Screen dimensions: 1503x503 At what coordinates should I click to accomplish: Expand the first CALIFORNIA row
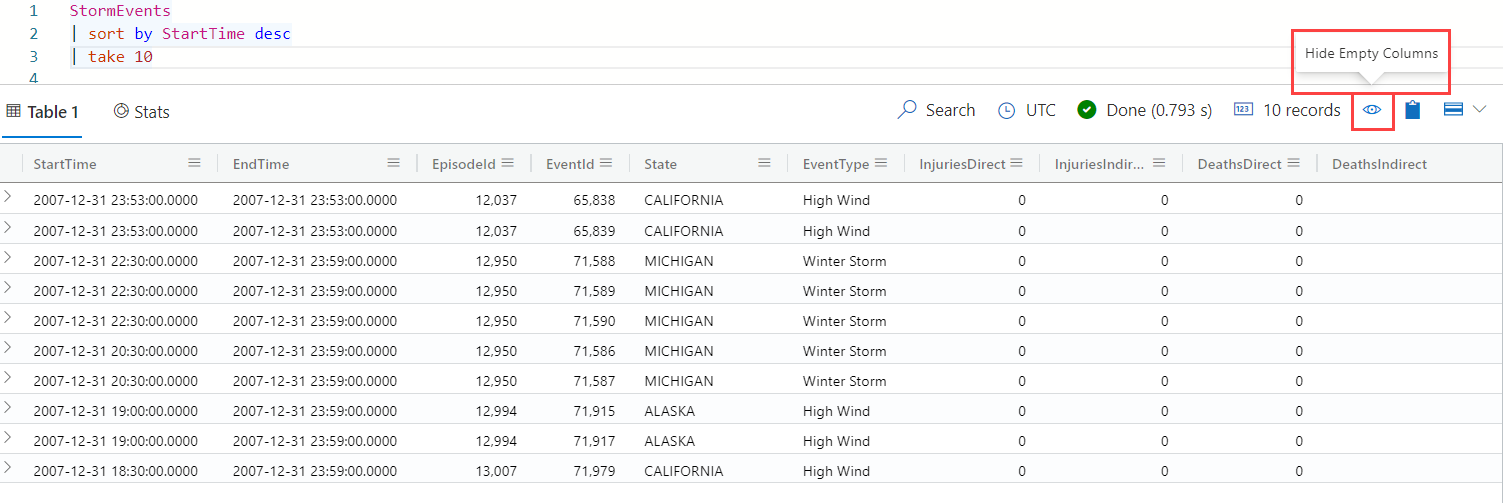pos(8,197)
